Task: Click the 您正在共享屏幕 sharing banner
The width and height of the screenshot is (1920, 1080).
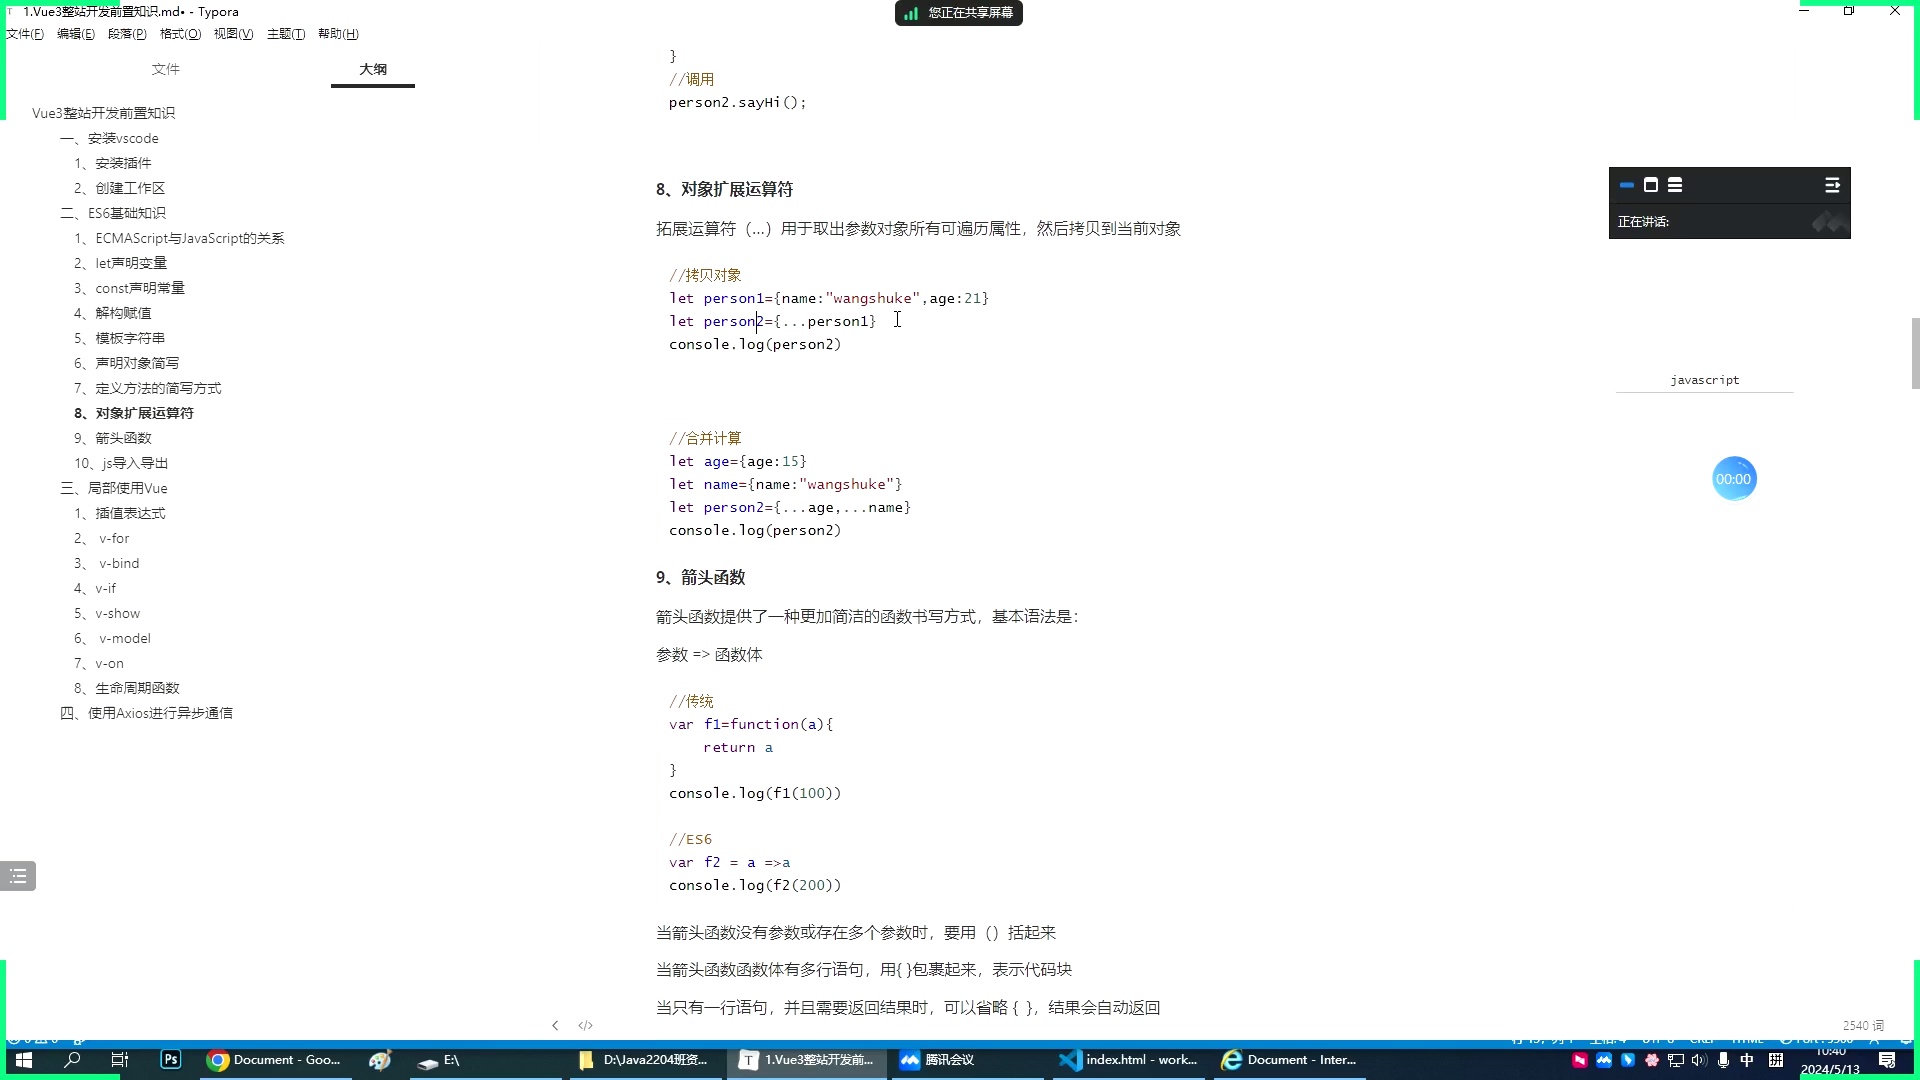Action: pos(957,13)
